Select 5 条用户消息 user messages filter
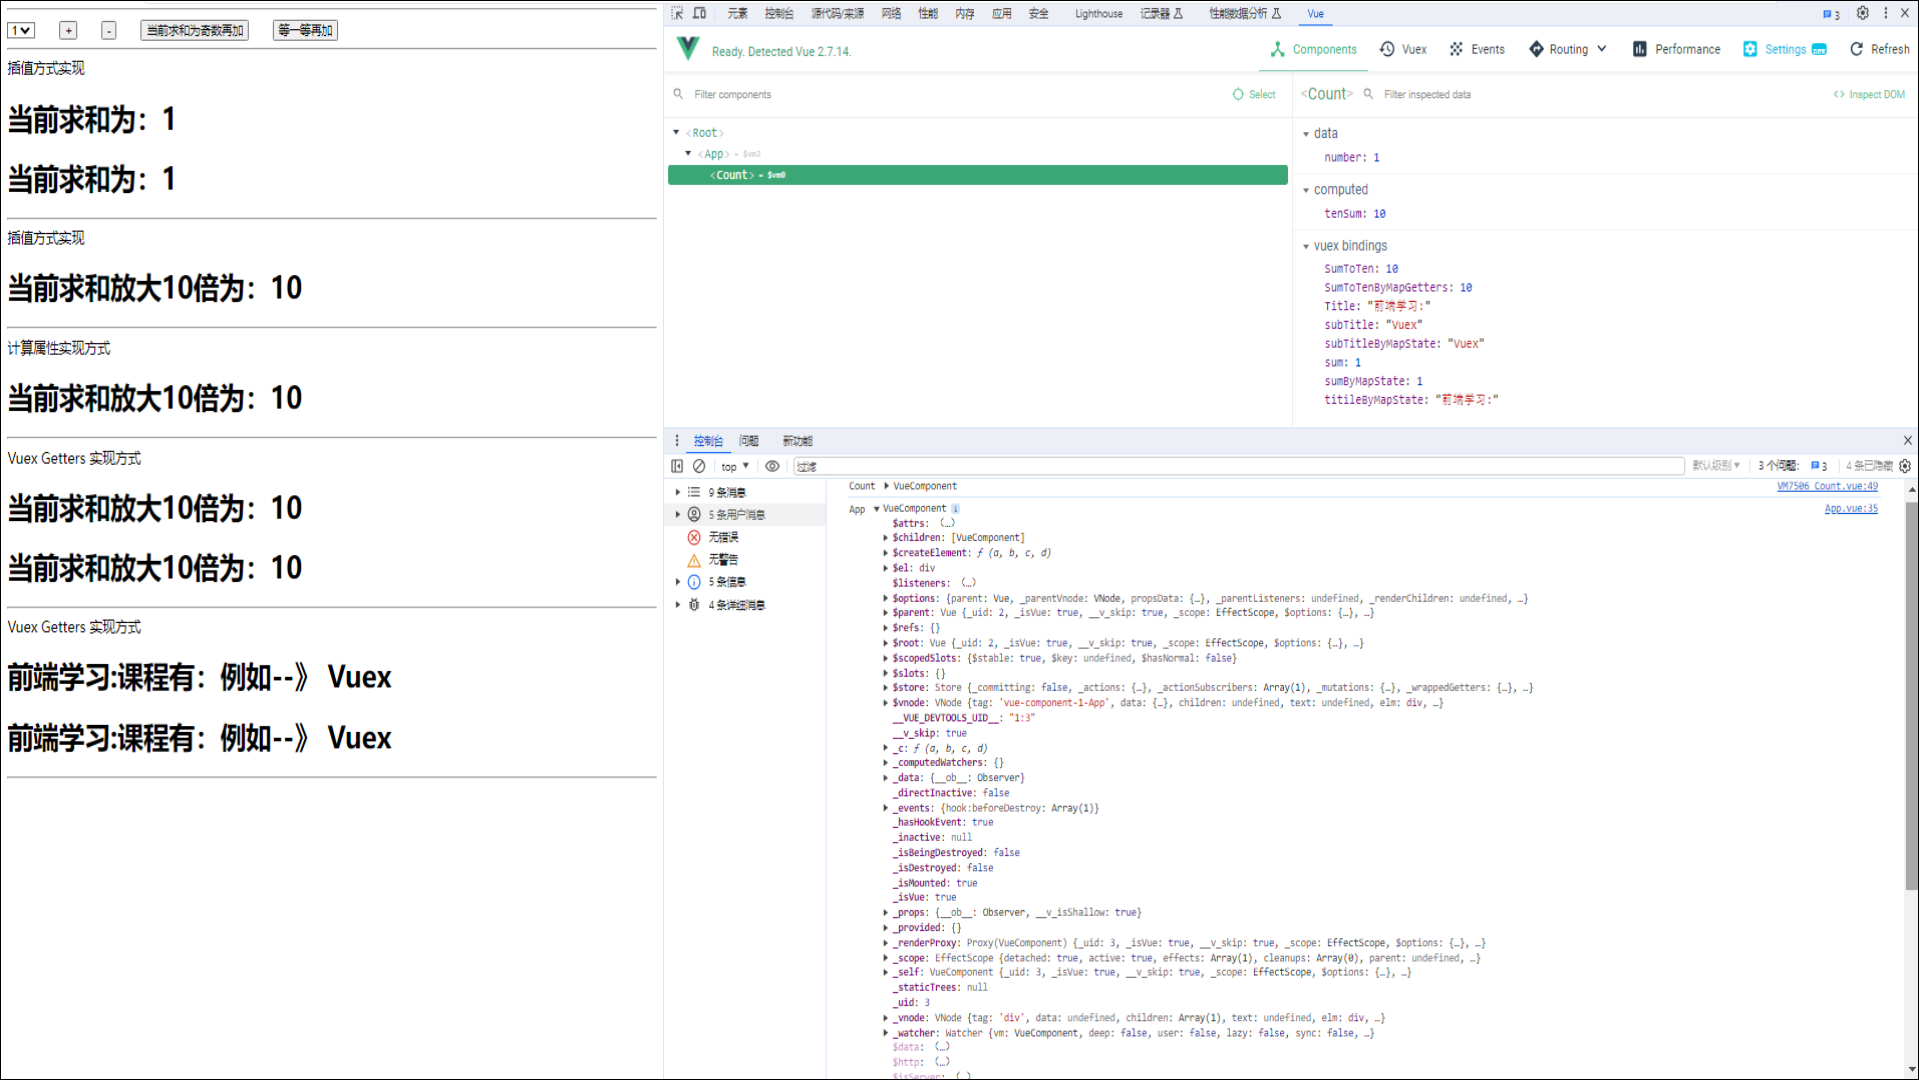Viewport: 1919px width, 1080px height. (745, 514)
